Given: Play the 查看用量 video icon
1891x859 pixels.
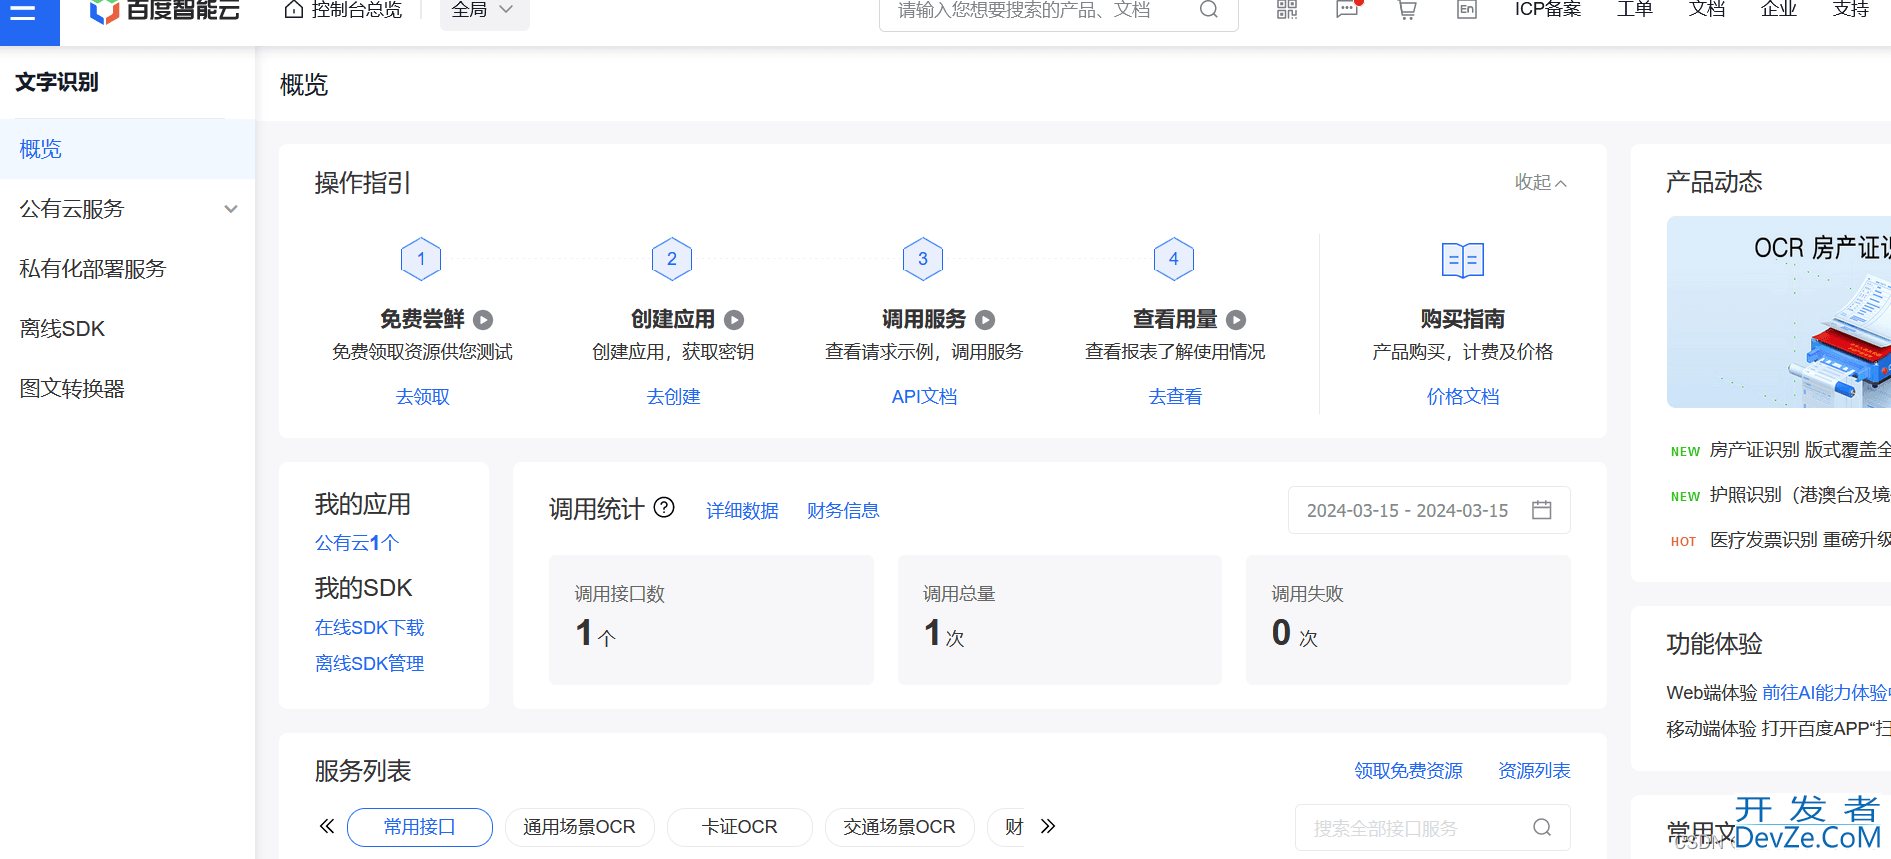Looking at the screenshot, I should point(1236,320).
